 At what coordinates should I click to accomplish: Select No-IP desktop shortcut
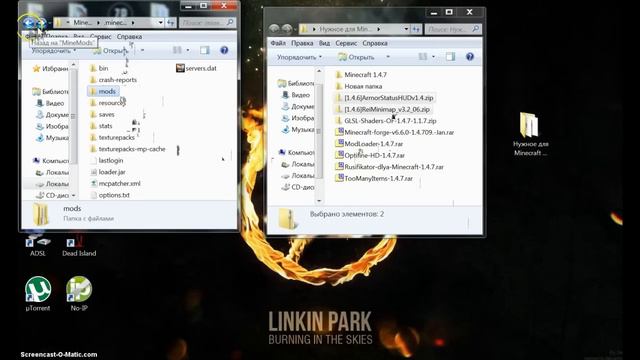[x=79, y=294]
